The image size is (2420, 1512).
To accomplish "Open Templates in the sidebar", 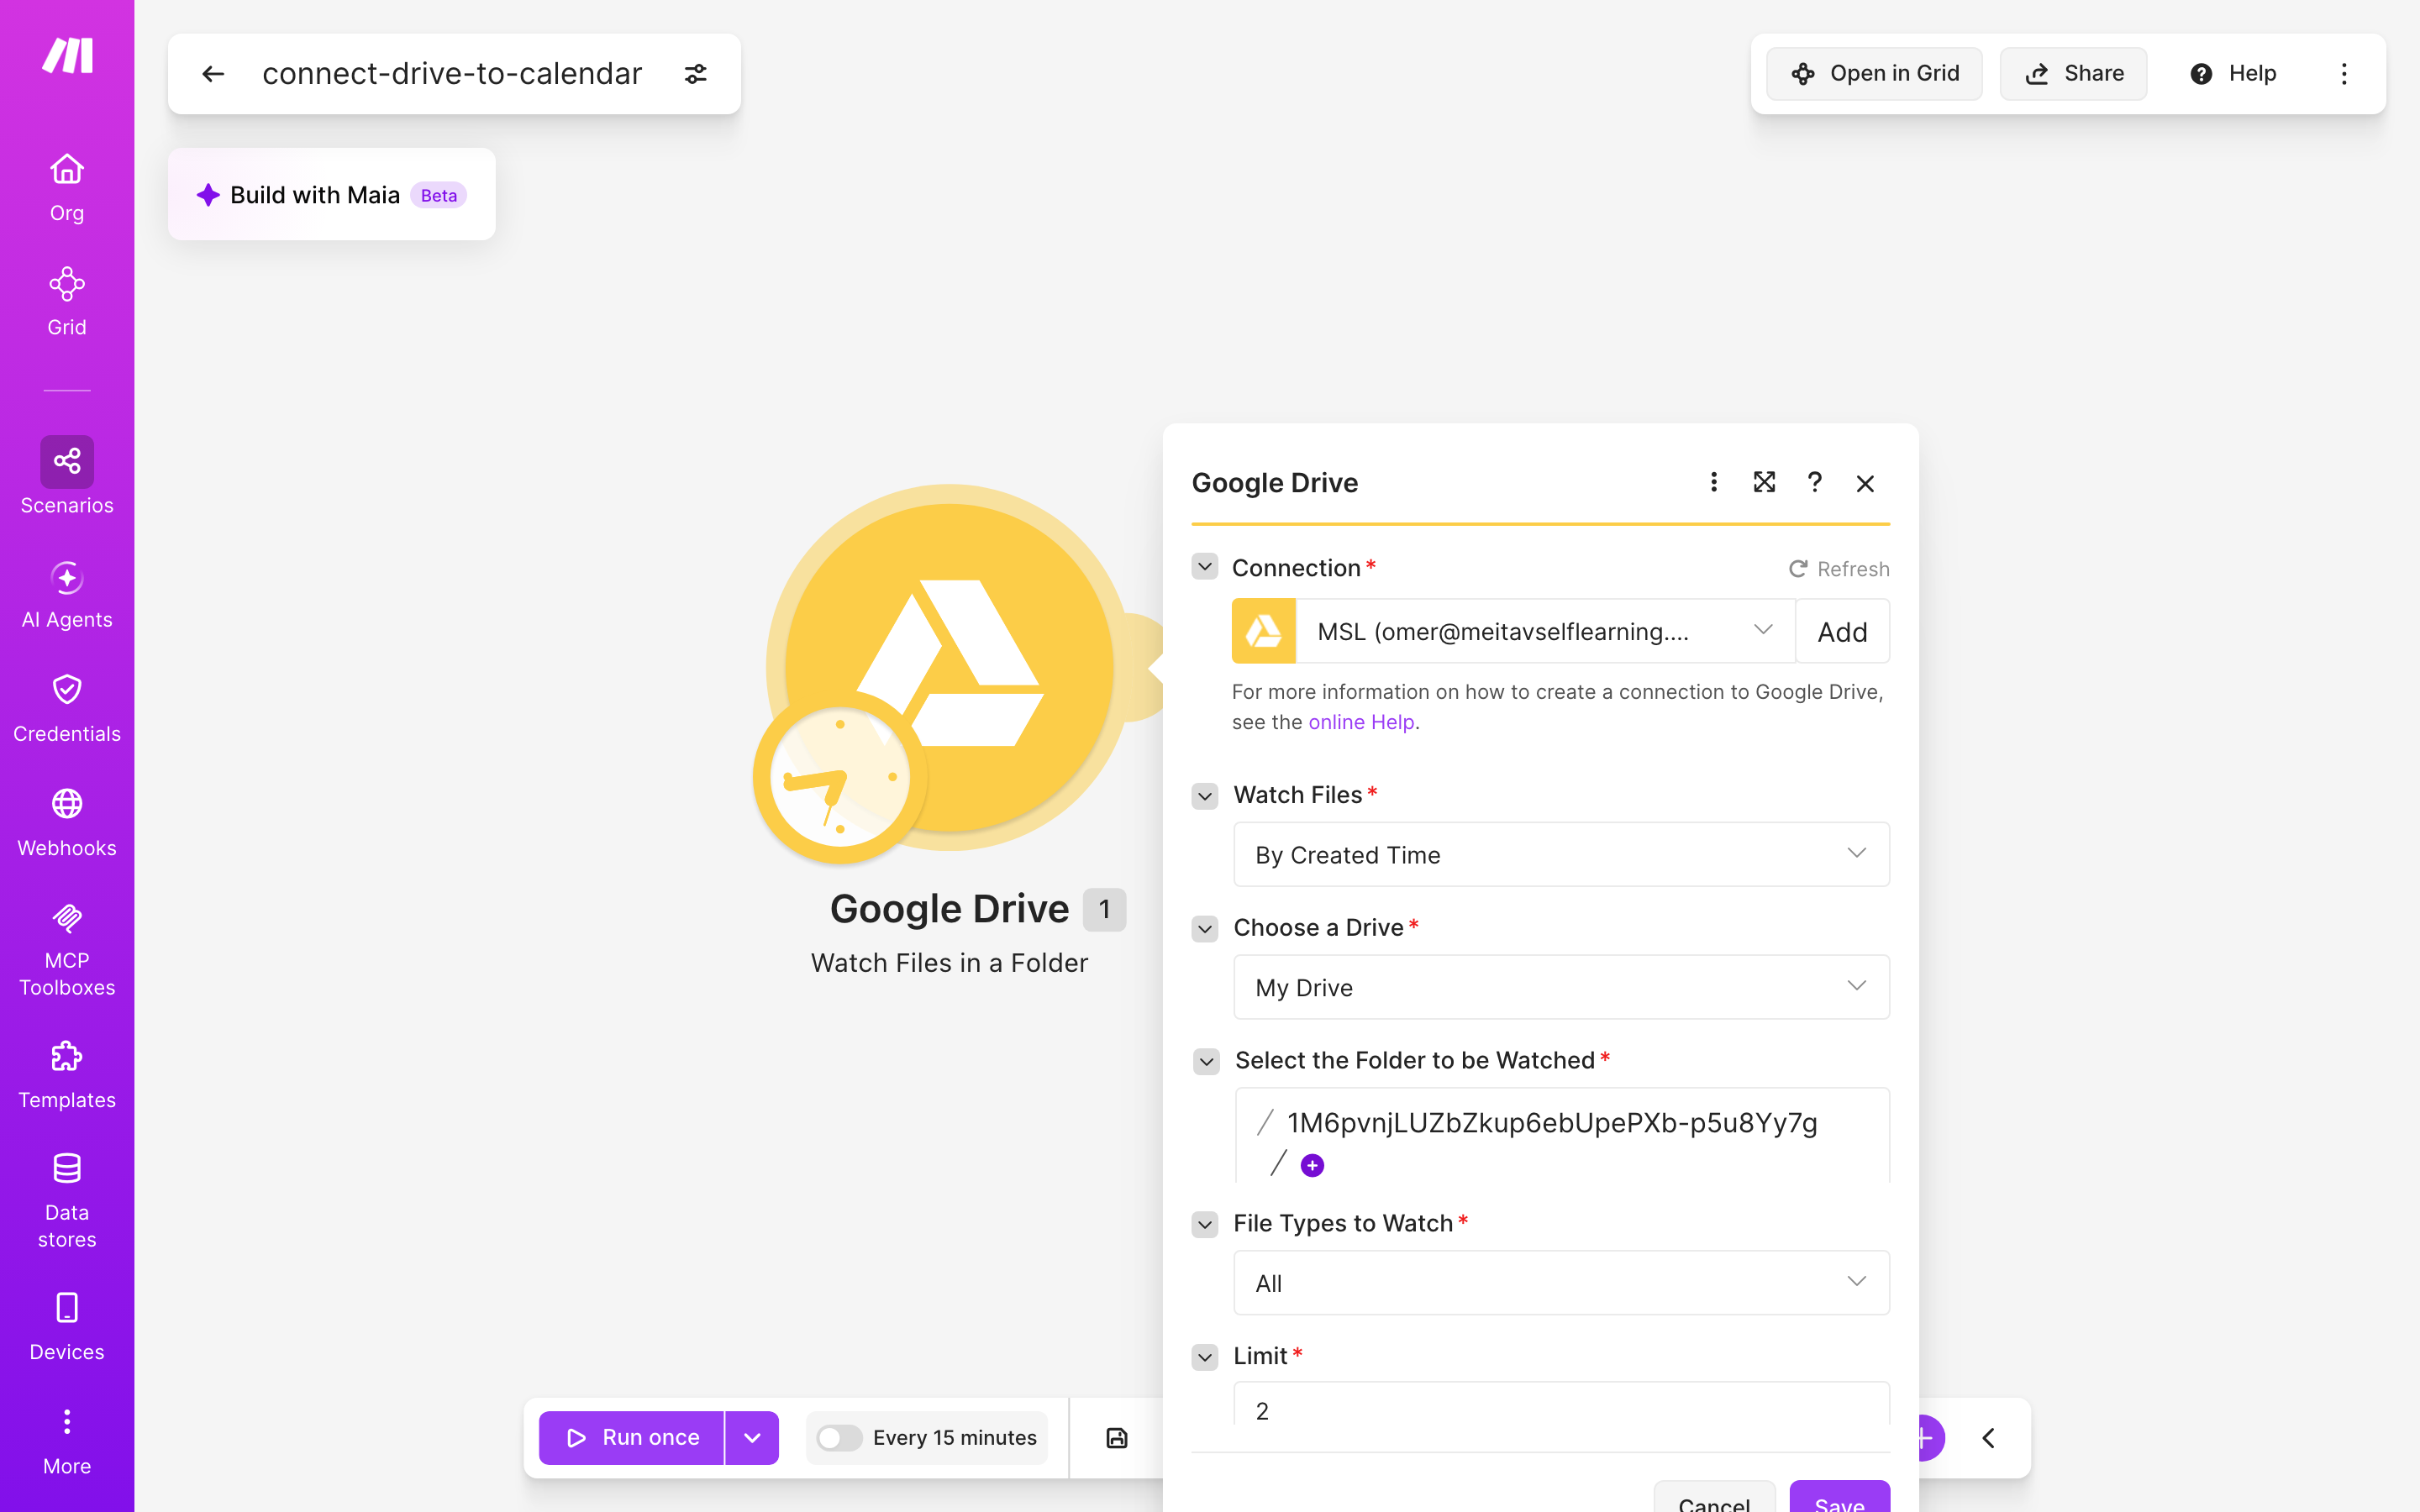I will pyautogui.click(x=67, y=1074).
